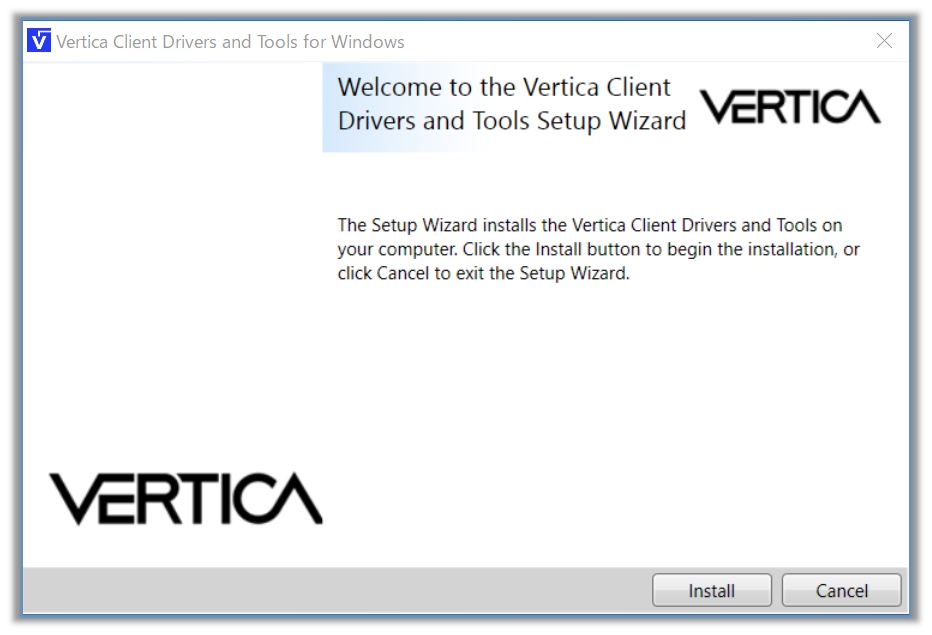Image resolution: width=932 pixels, height=635 pixels.
Task: Close the setup wizard window
Action: [884, 41]
